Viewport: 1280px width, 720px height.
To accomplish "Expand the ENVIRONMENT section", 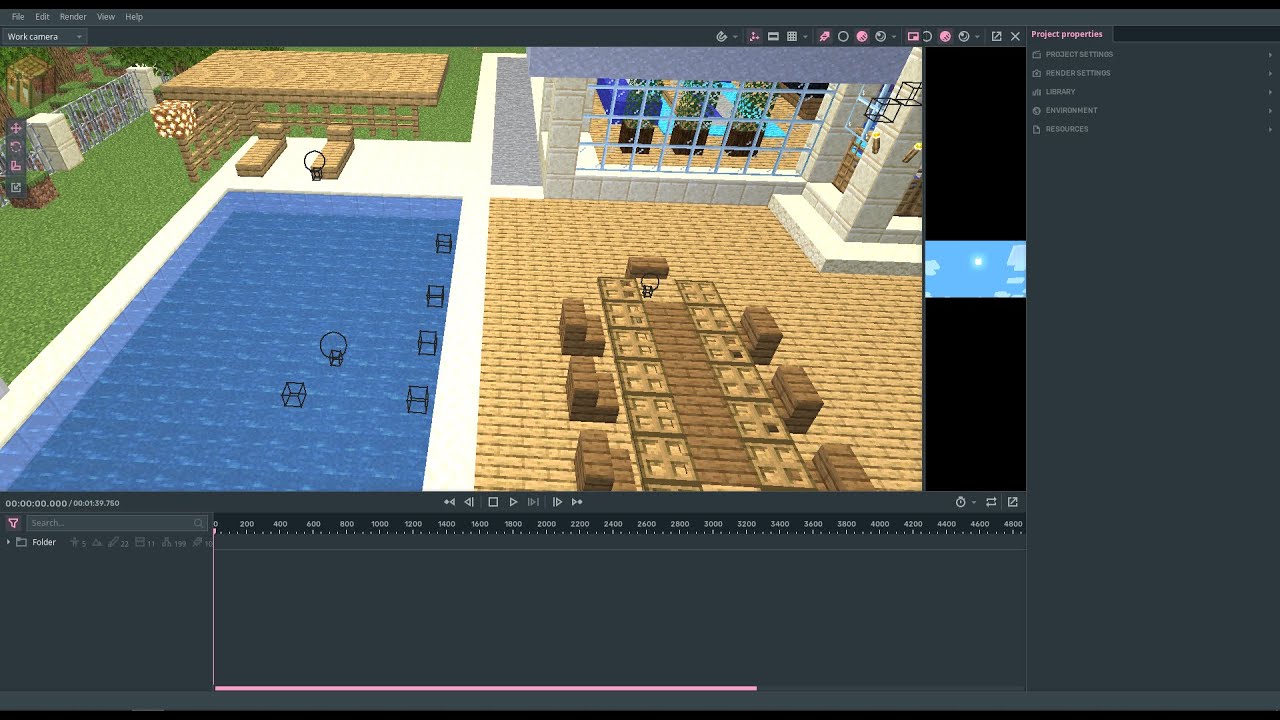I will [1153, 110].
